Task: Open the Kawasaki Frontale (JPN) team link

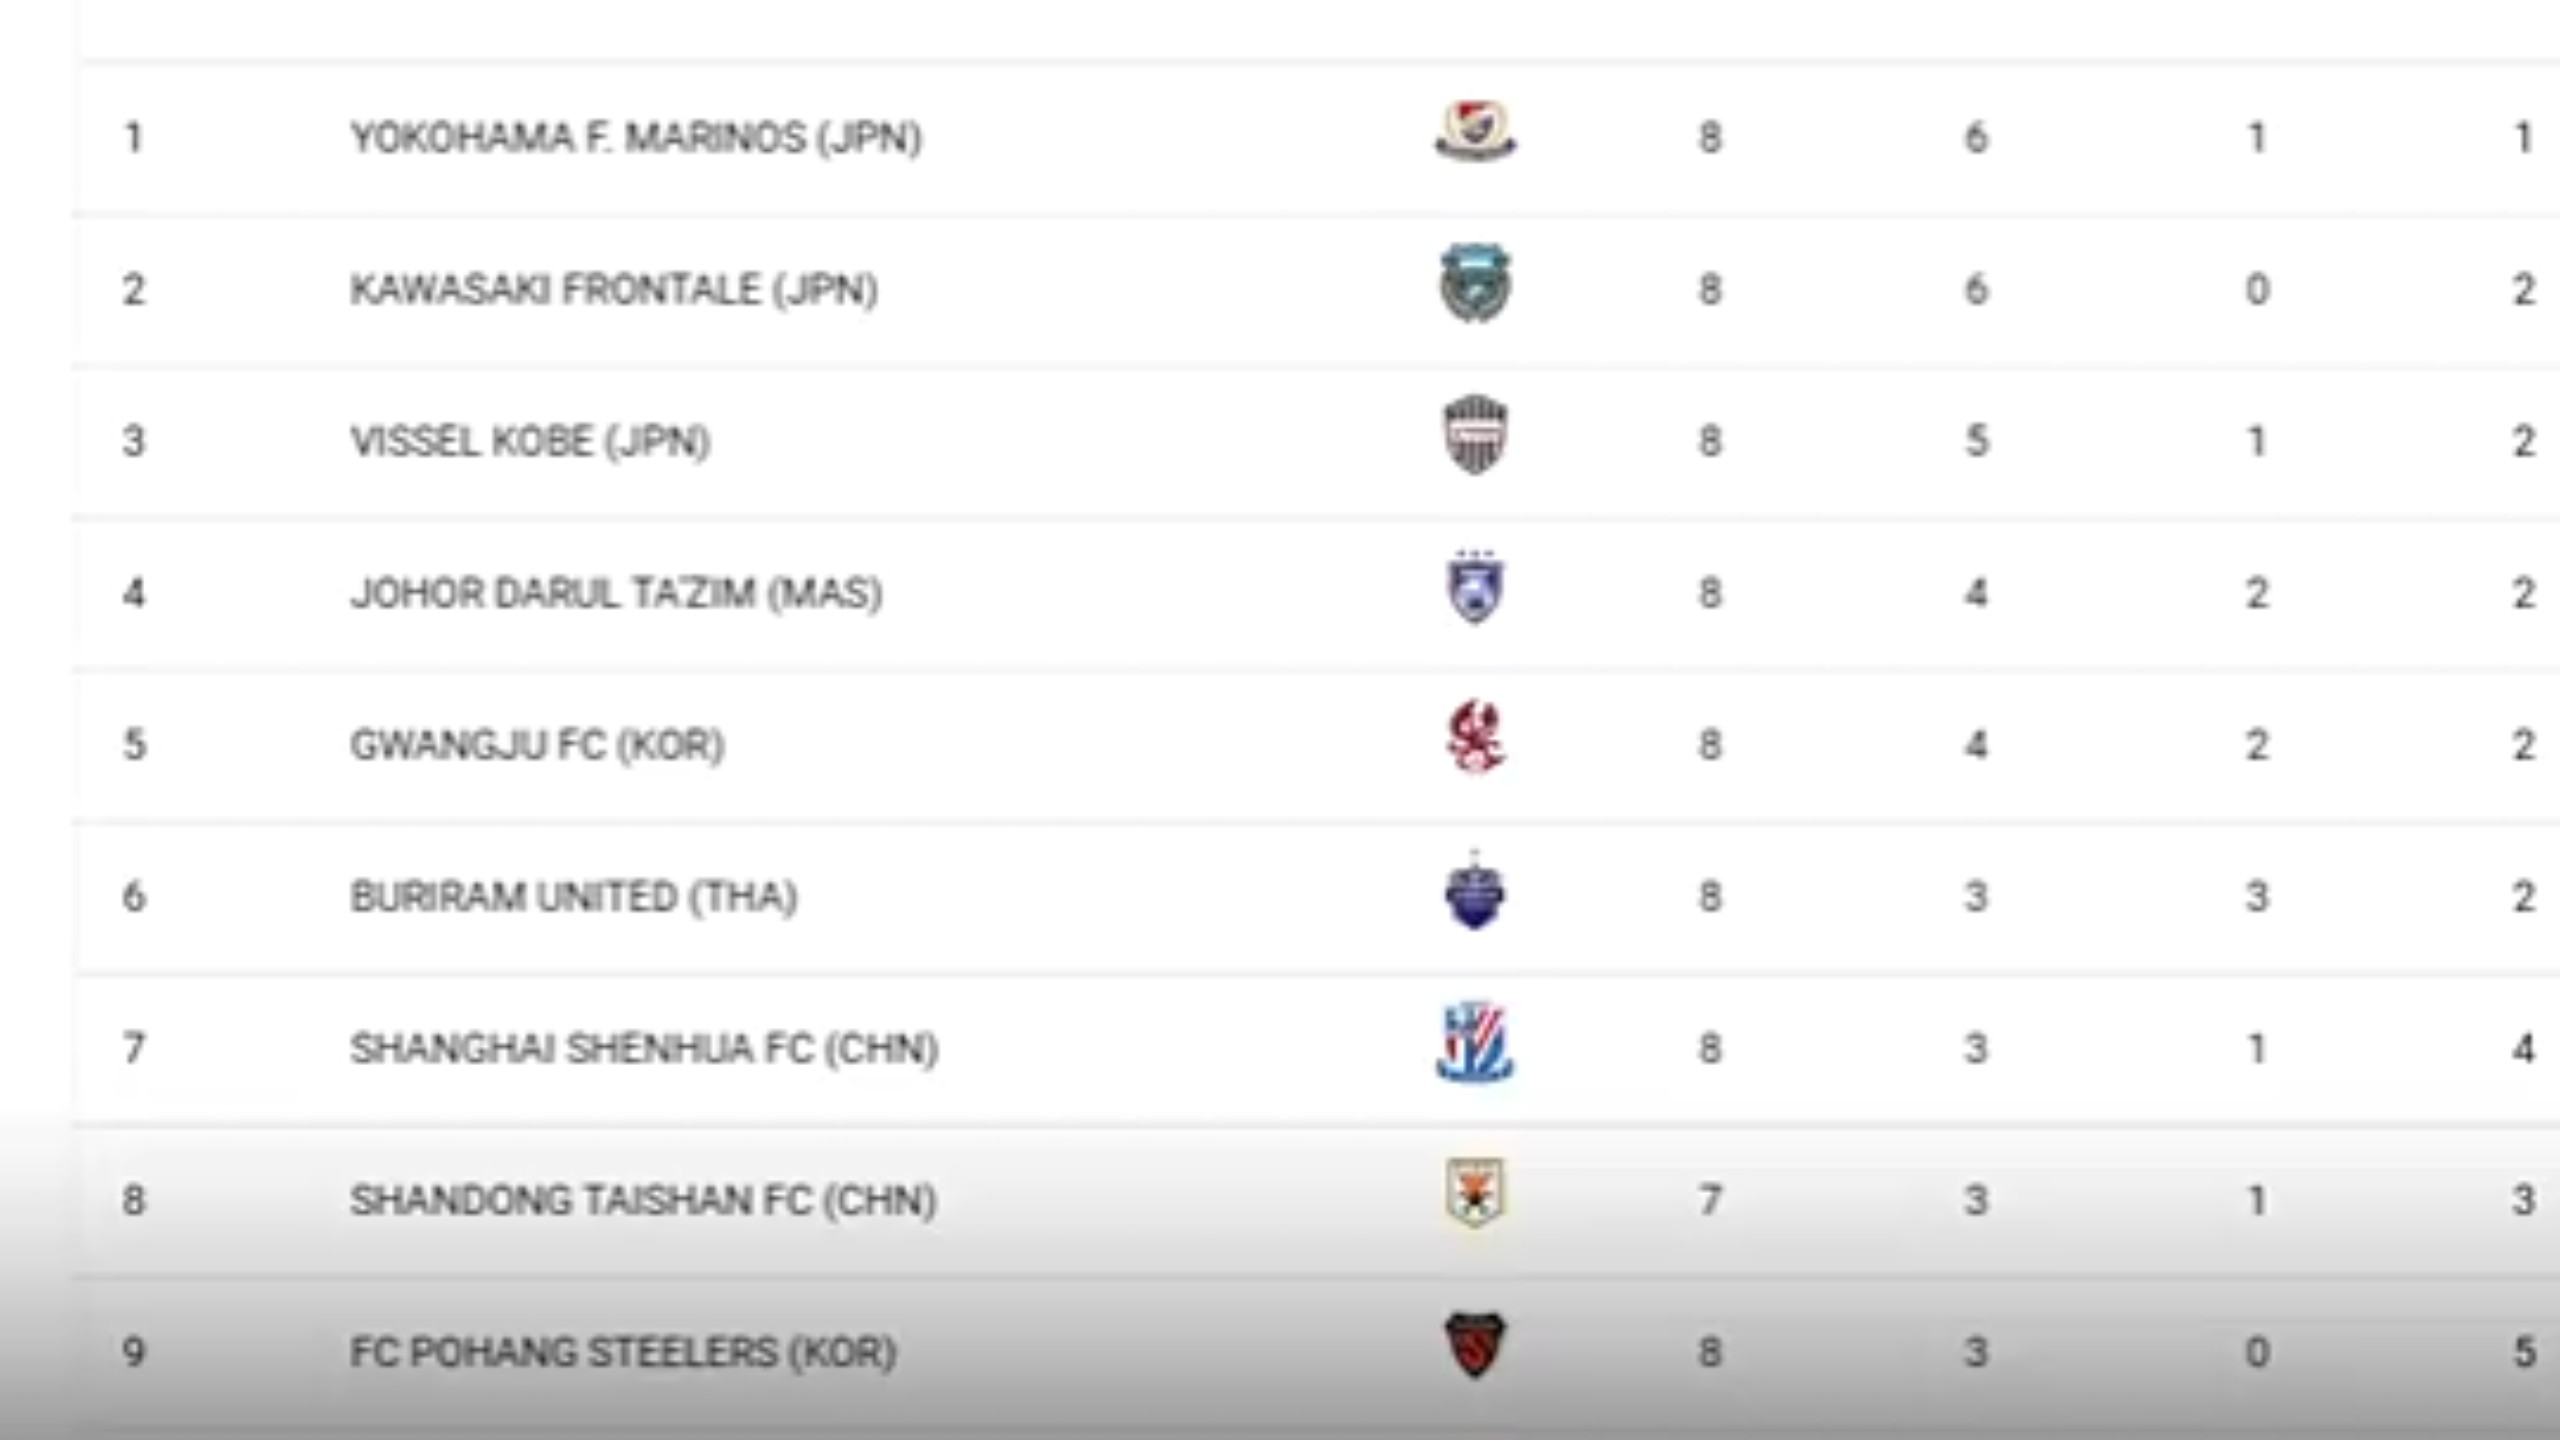Action: coord(614,290)
